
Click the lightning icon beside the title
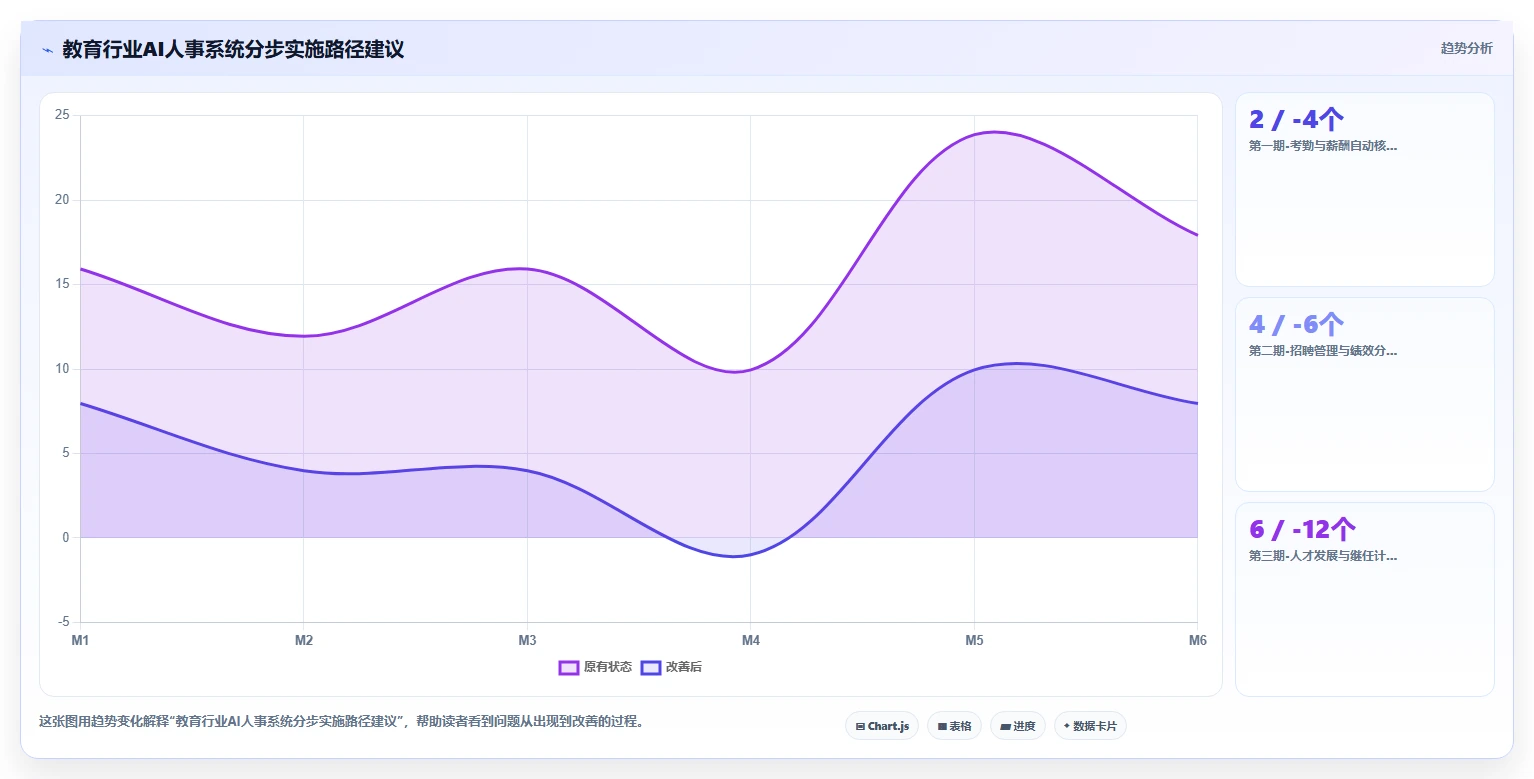point(47,49)
